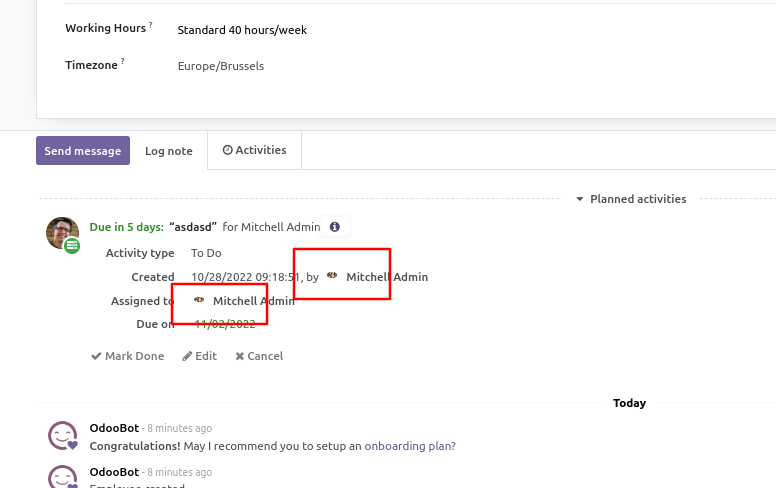Open the Activities scheduler
776x488 pixels.
click(254, 150)
